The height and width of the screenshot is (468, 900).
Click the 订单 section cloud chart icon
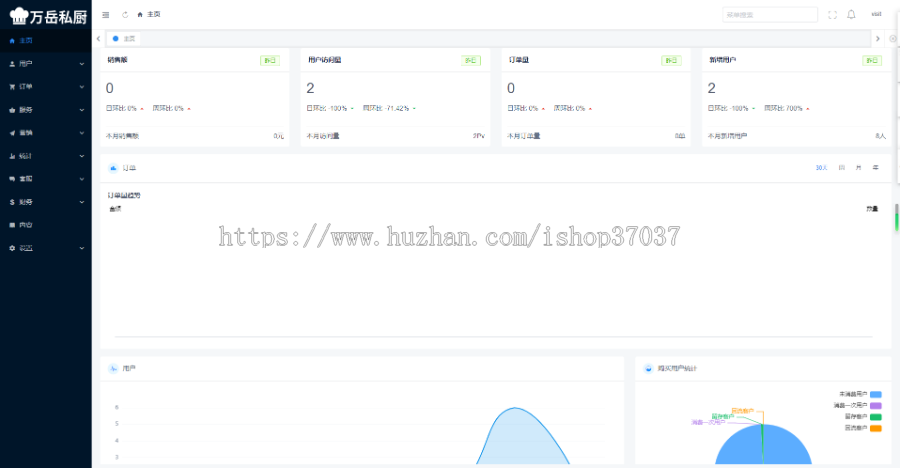[113, 168]
